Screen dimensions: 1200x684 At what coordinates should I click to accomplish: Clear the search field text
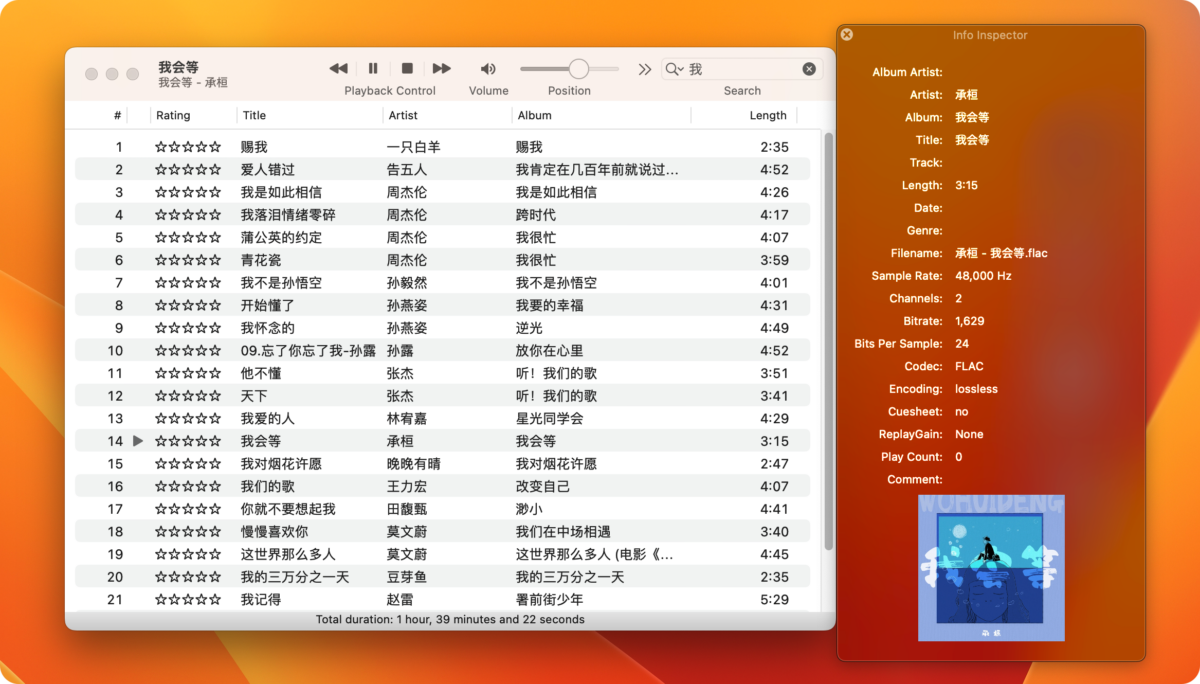click(809, 69)
